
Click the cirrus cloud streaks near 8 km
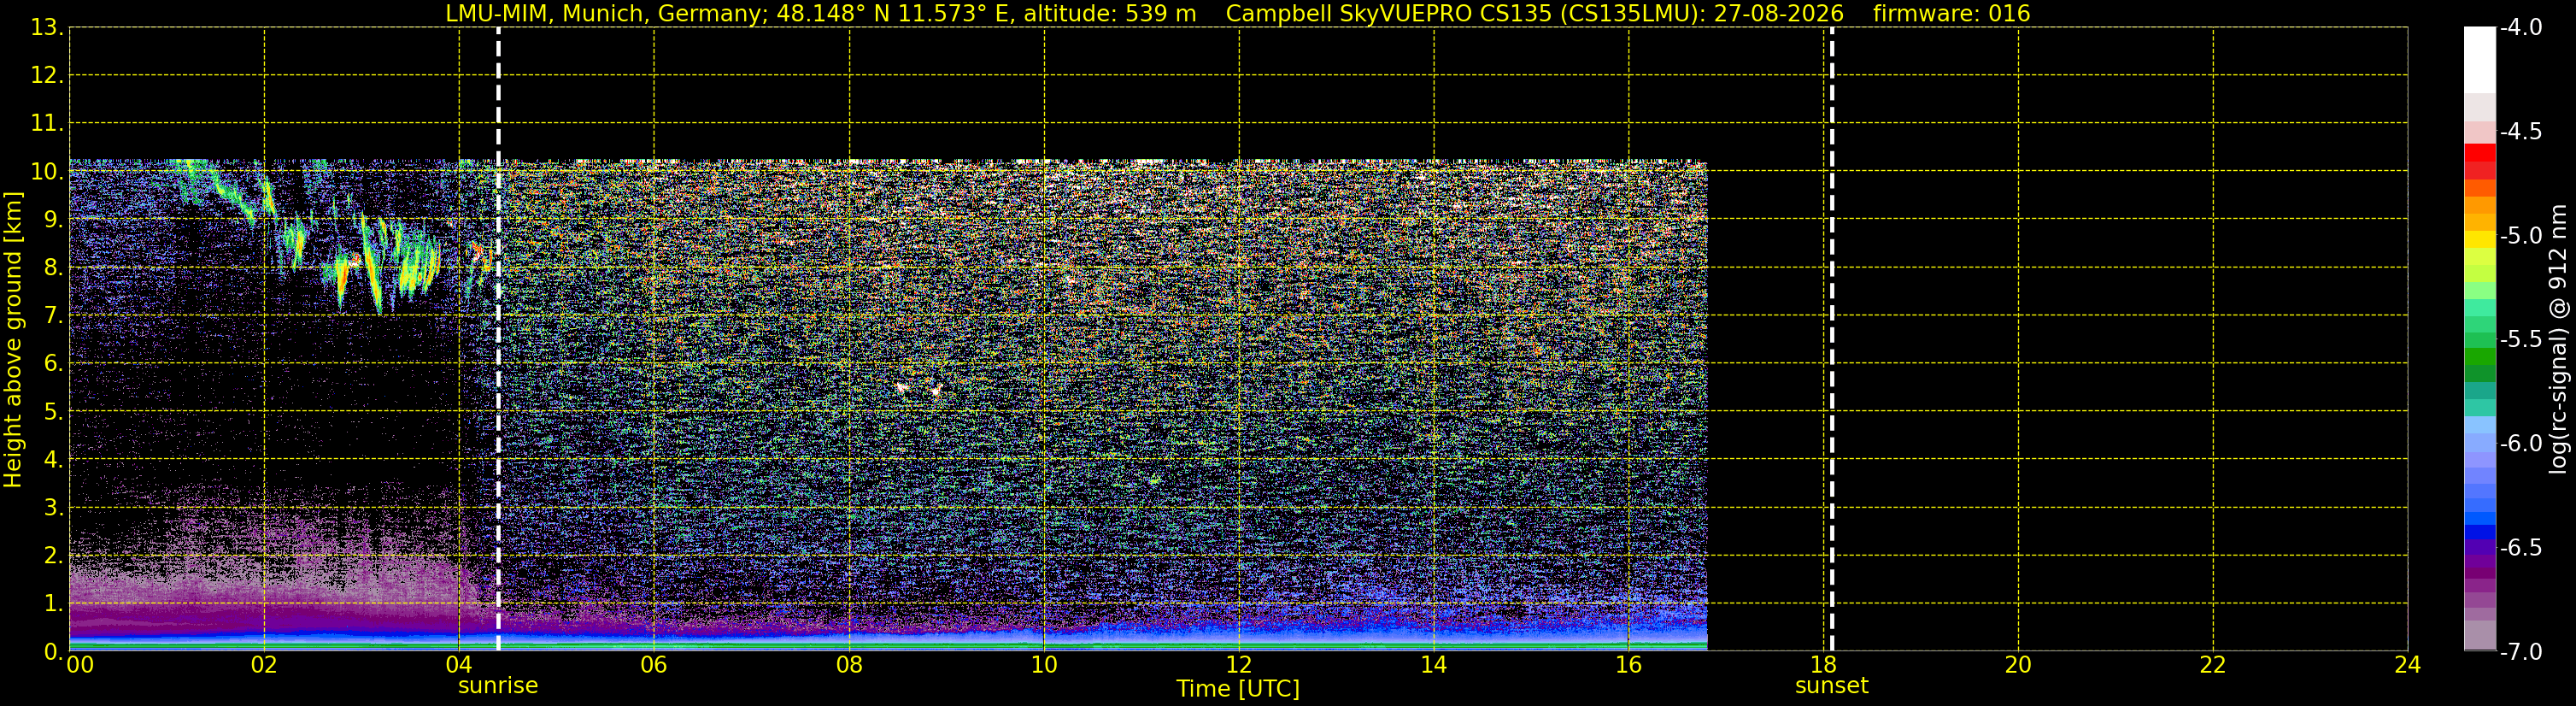pyautogui.click(x=380, y=262)
